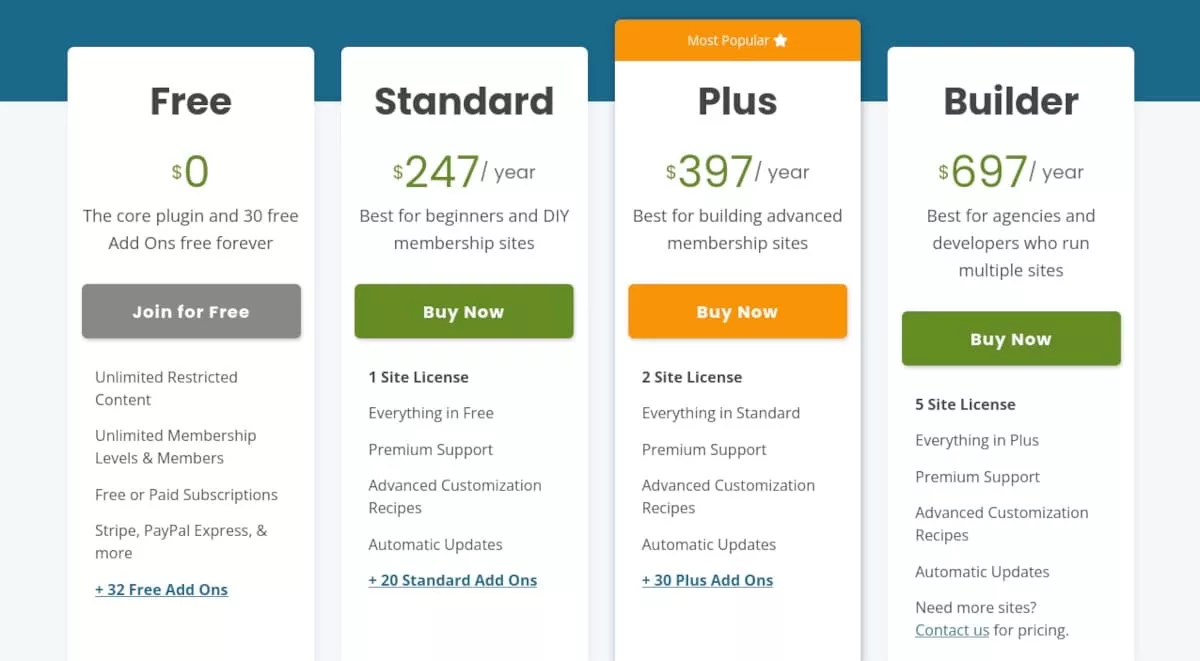The width and height of the screenshot is (1200, 661).
Task: Click the $697 / year price
Action: [1011, 172]
